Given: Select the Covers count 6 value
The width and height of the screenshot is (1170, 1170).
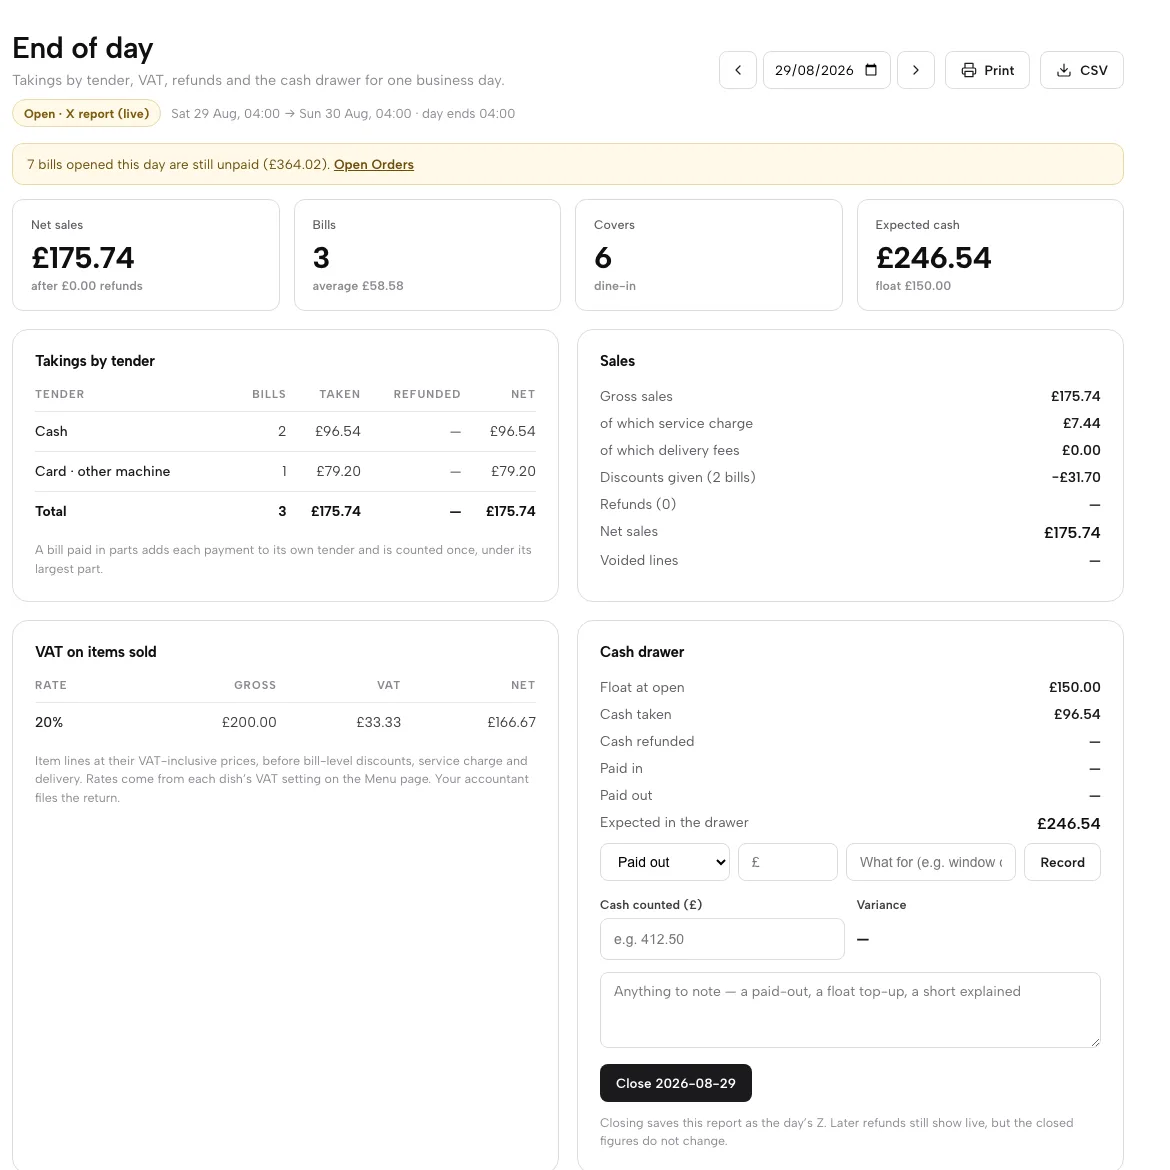Looking at the screenshot, I should (603, 258).
